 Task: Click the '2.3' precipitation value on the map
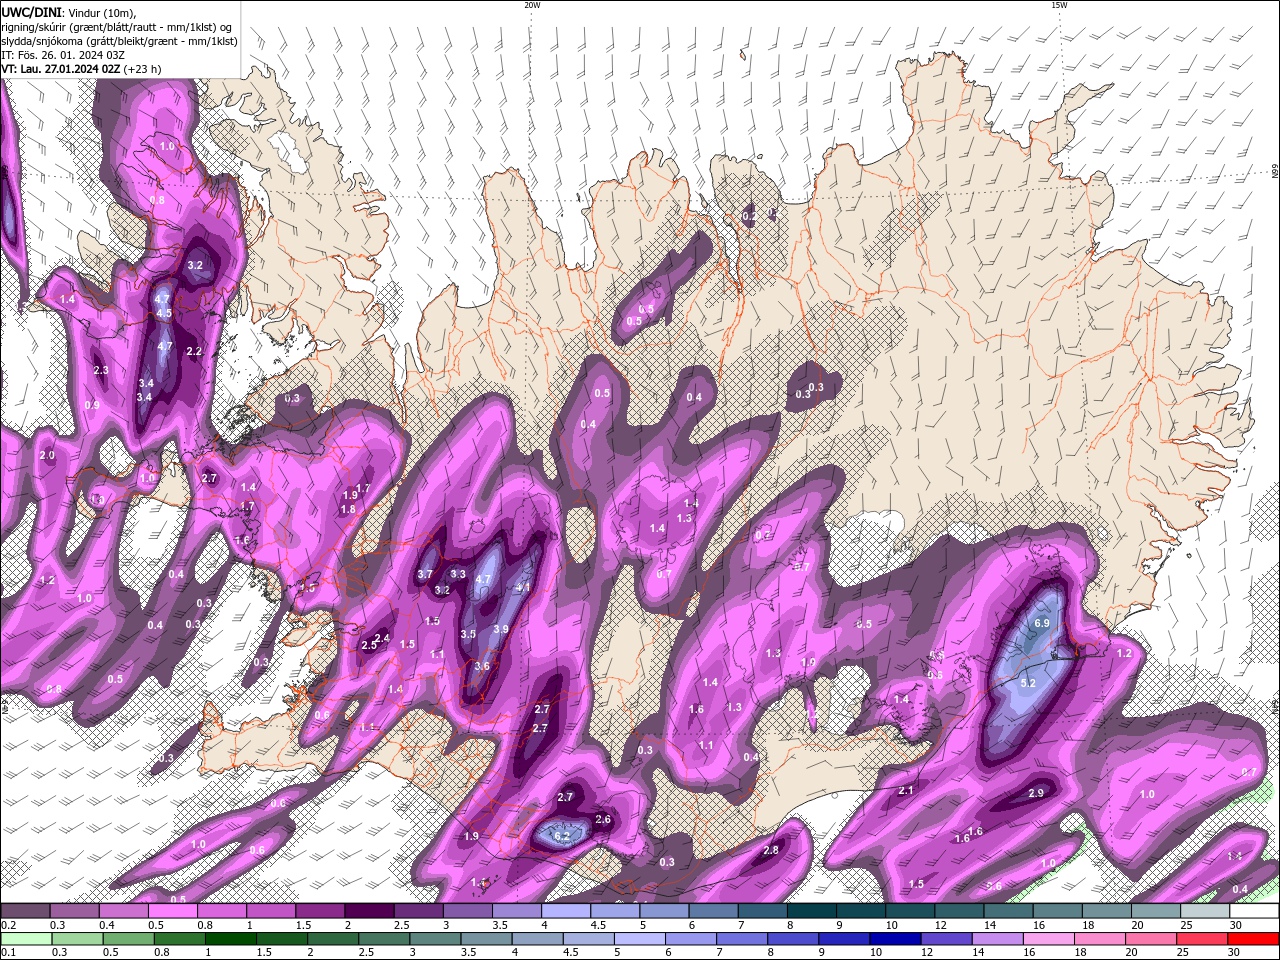click(x=101, y=370)
